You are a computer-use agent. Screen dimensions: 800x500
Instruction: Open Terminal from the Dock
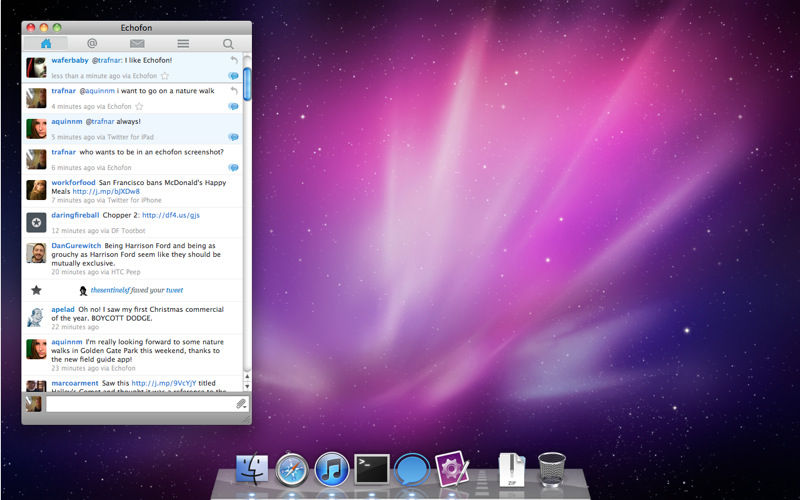pos(372,469)
